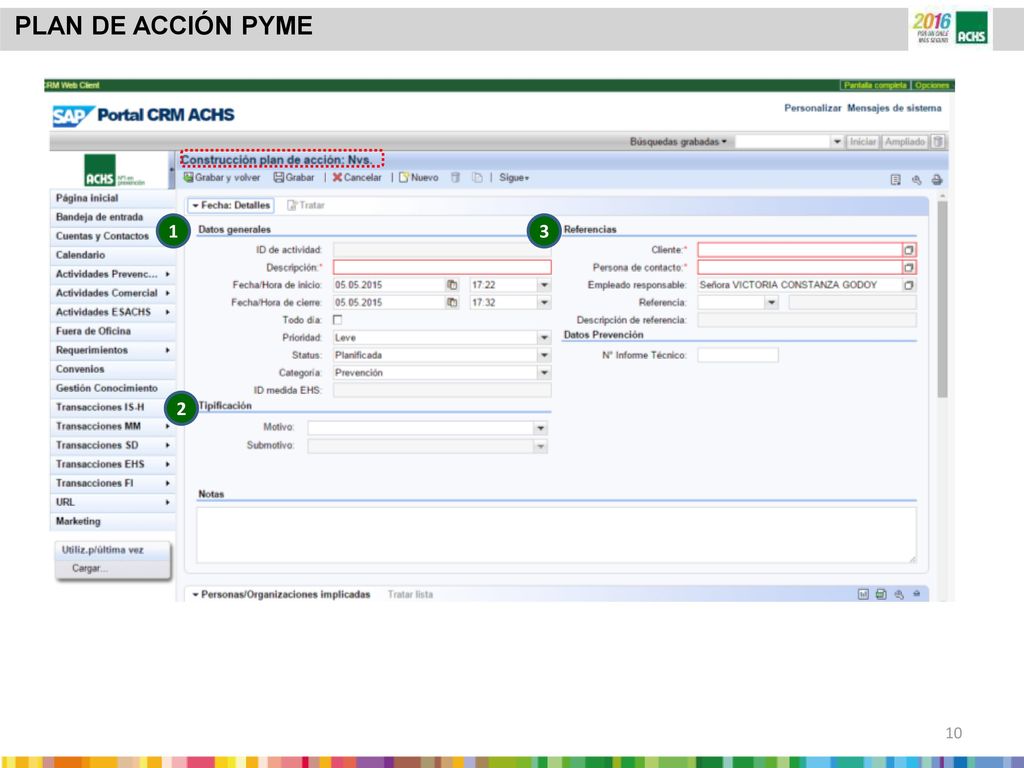Click the ACHS logo in the sidebar

[x=100, y=170]
